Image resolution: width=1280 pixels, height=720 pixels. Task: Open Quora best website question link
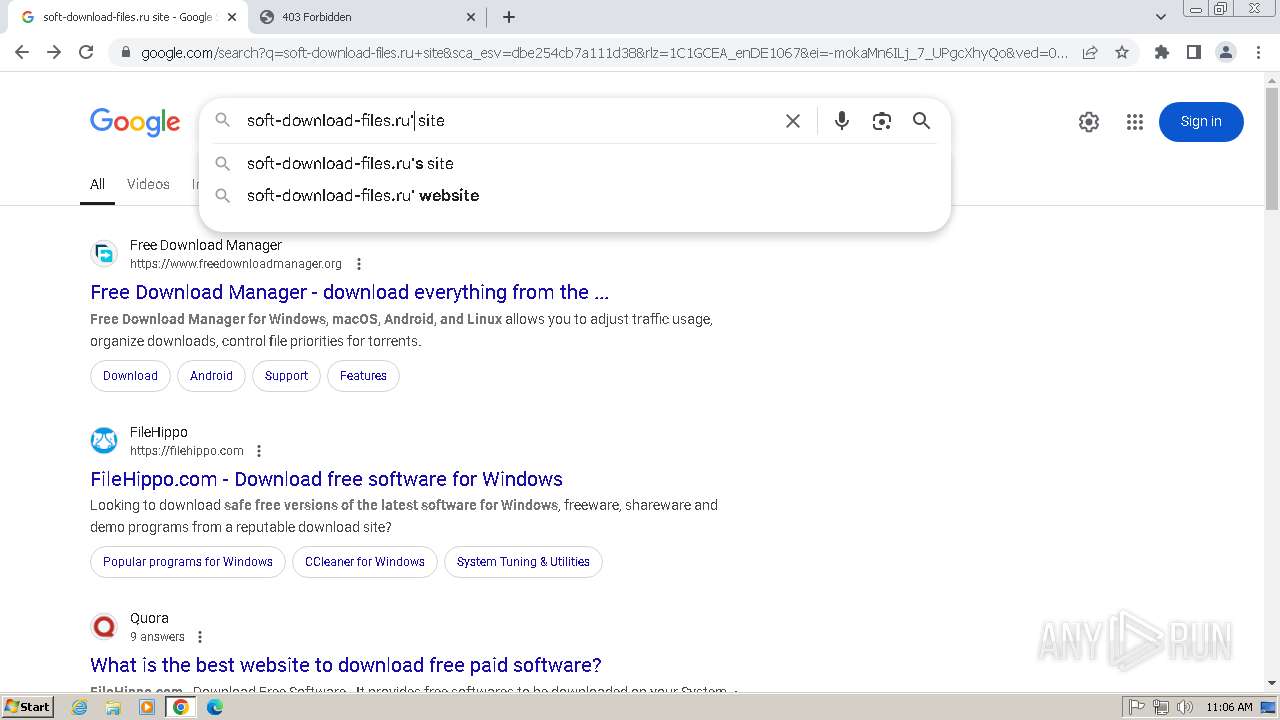click(346, 665)
